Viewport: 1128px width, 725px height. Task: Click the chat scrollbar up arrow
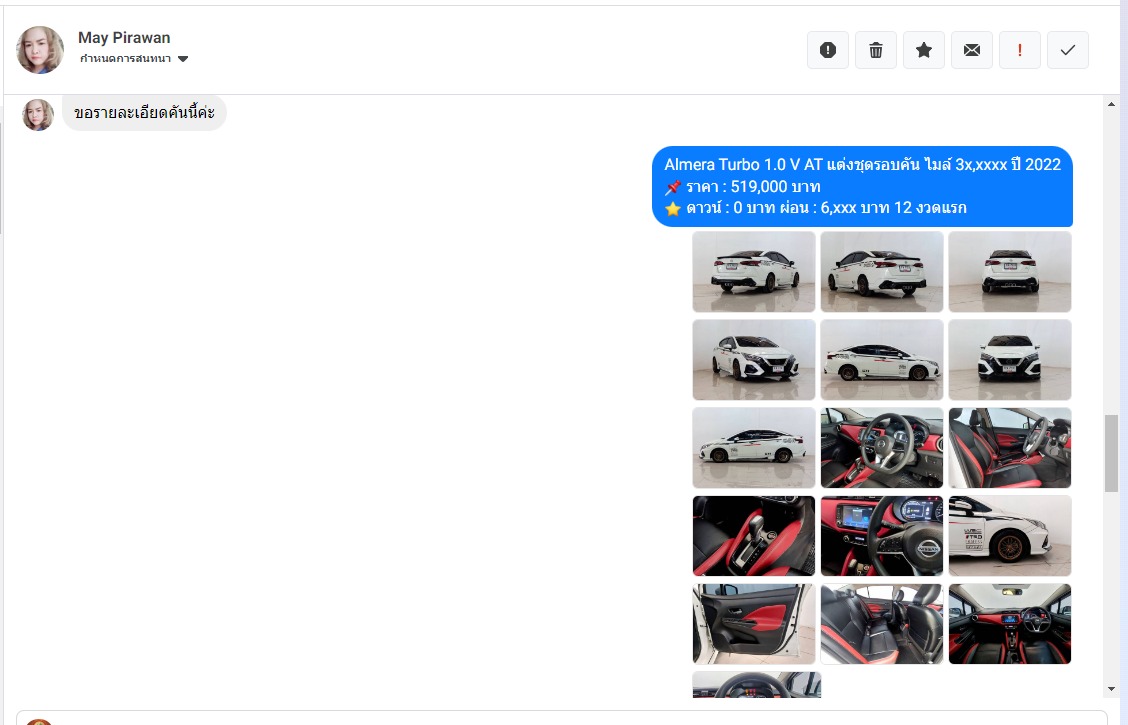(1111, 105)
